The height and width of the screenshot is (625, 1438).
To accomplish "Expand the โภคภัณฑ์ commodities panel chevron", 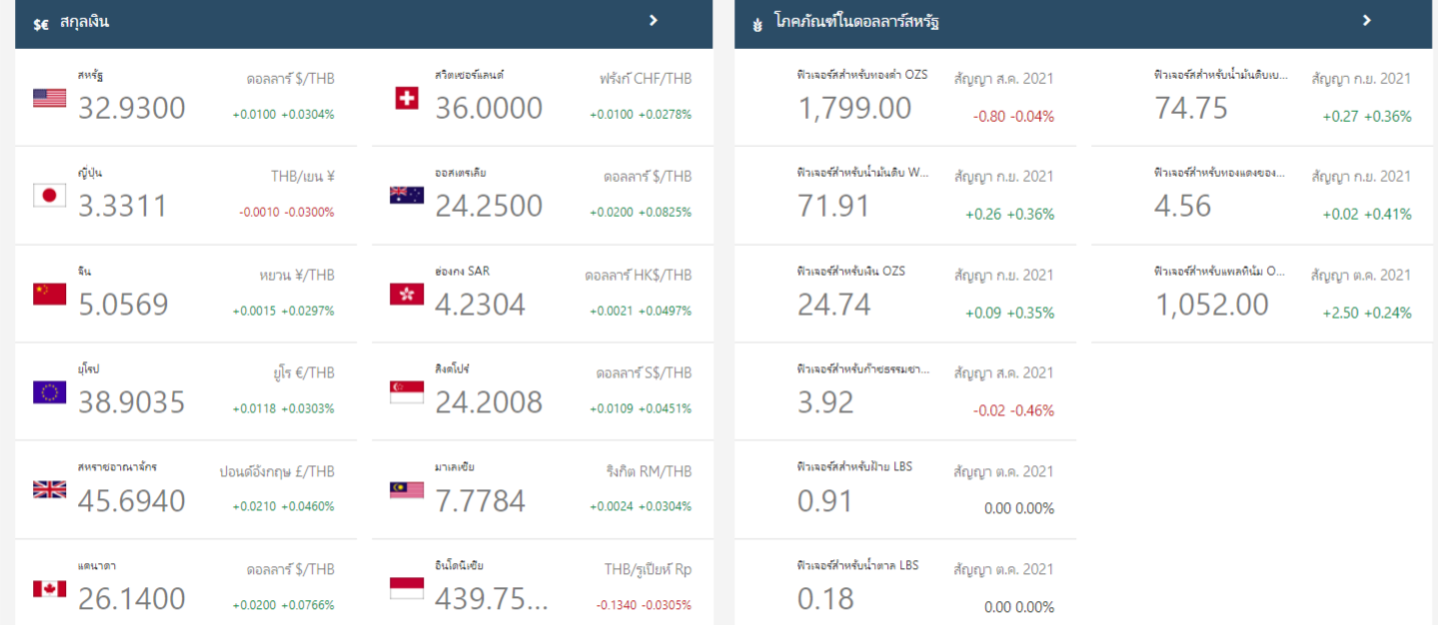I will [1367, 20].
